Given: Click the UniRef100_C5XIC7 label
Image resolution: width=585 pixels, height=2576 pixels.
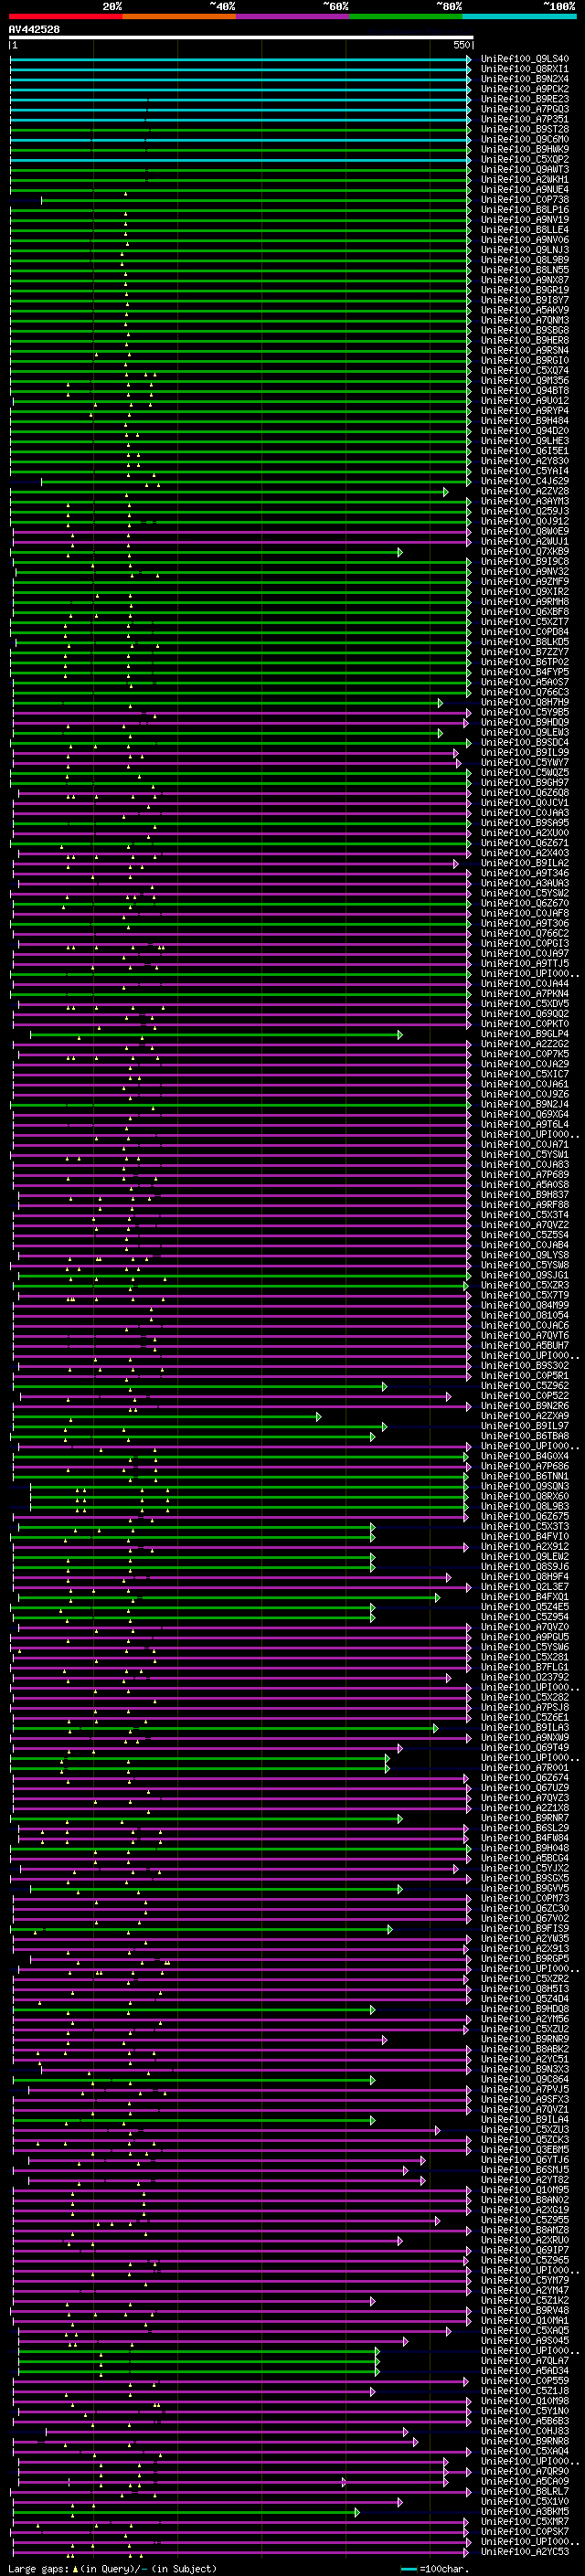Looking at the screenshot, I should pyautogui.click(x=525, y=1074).
